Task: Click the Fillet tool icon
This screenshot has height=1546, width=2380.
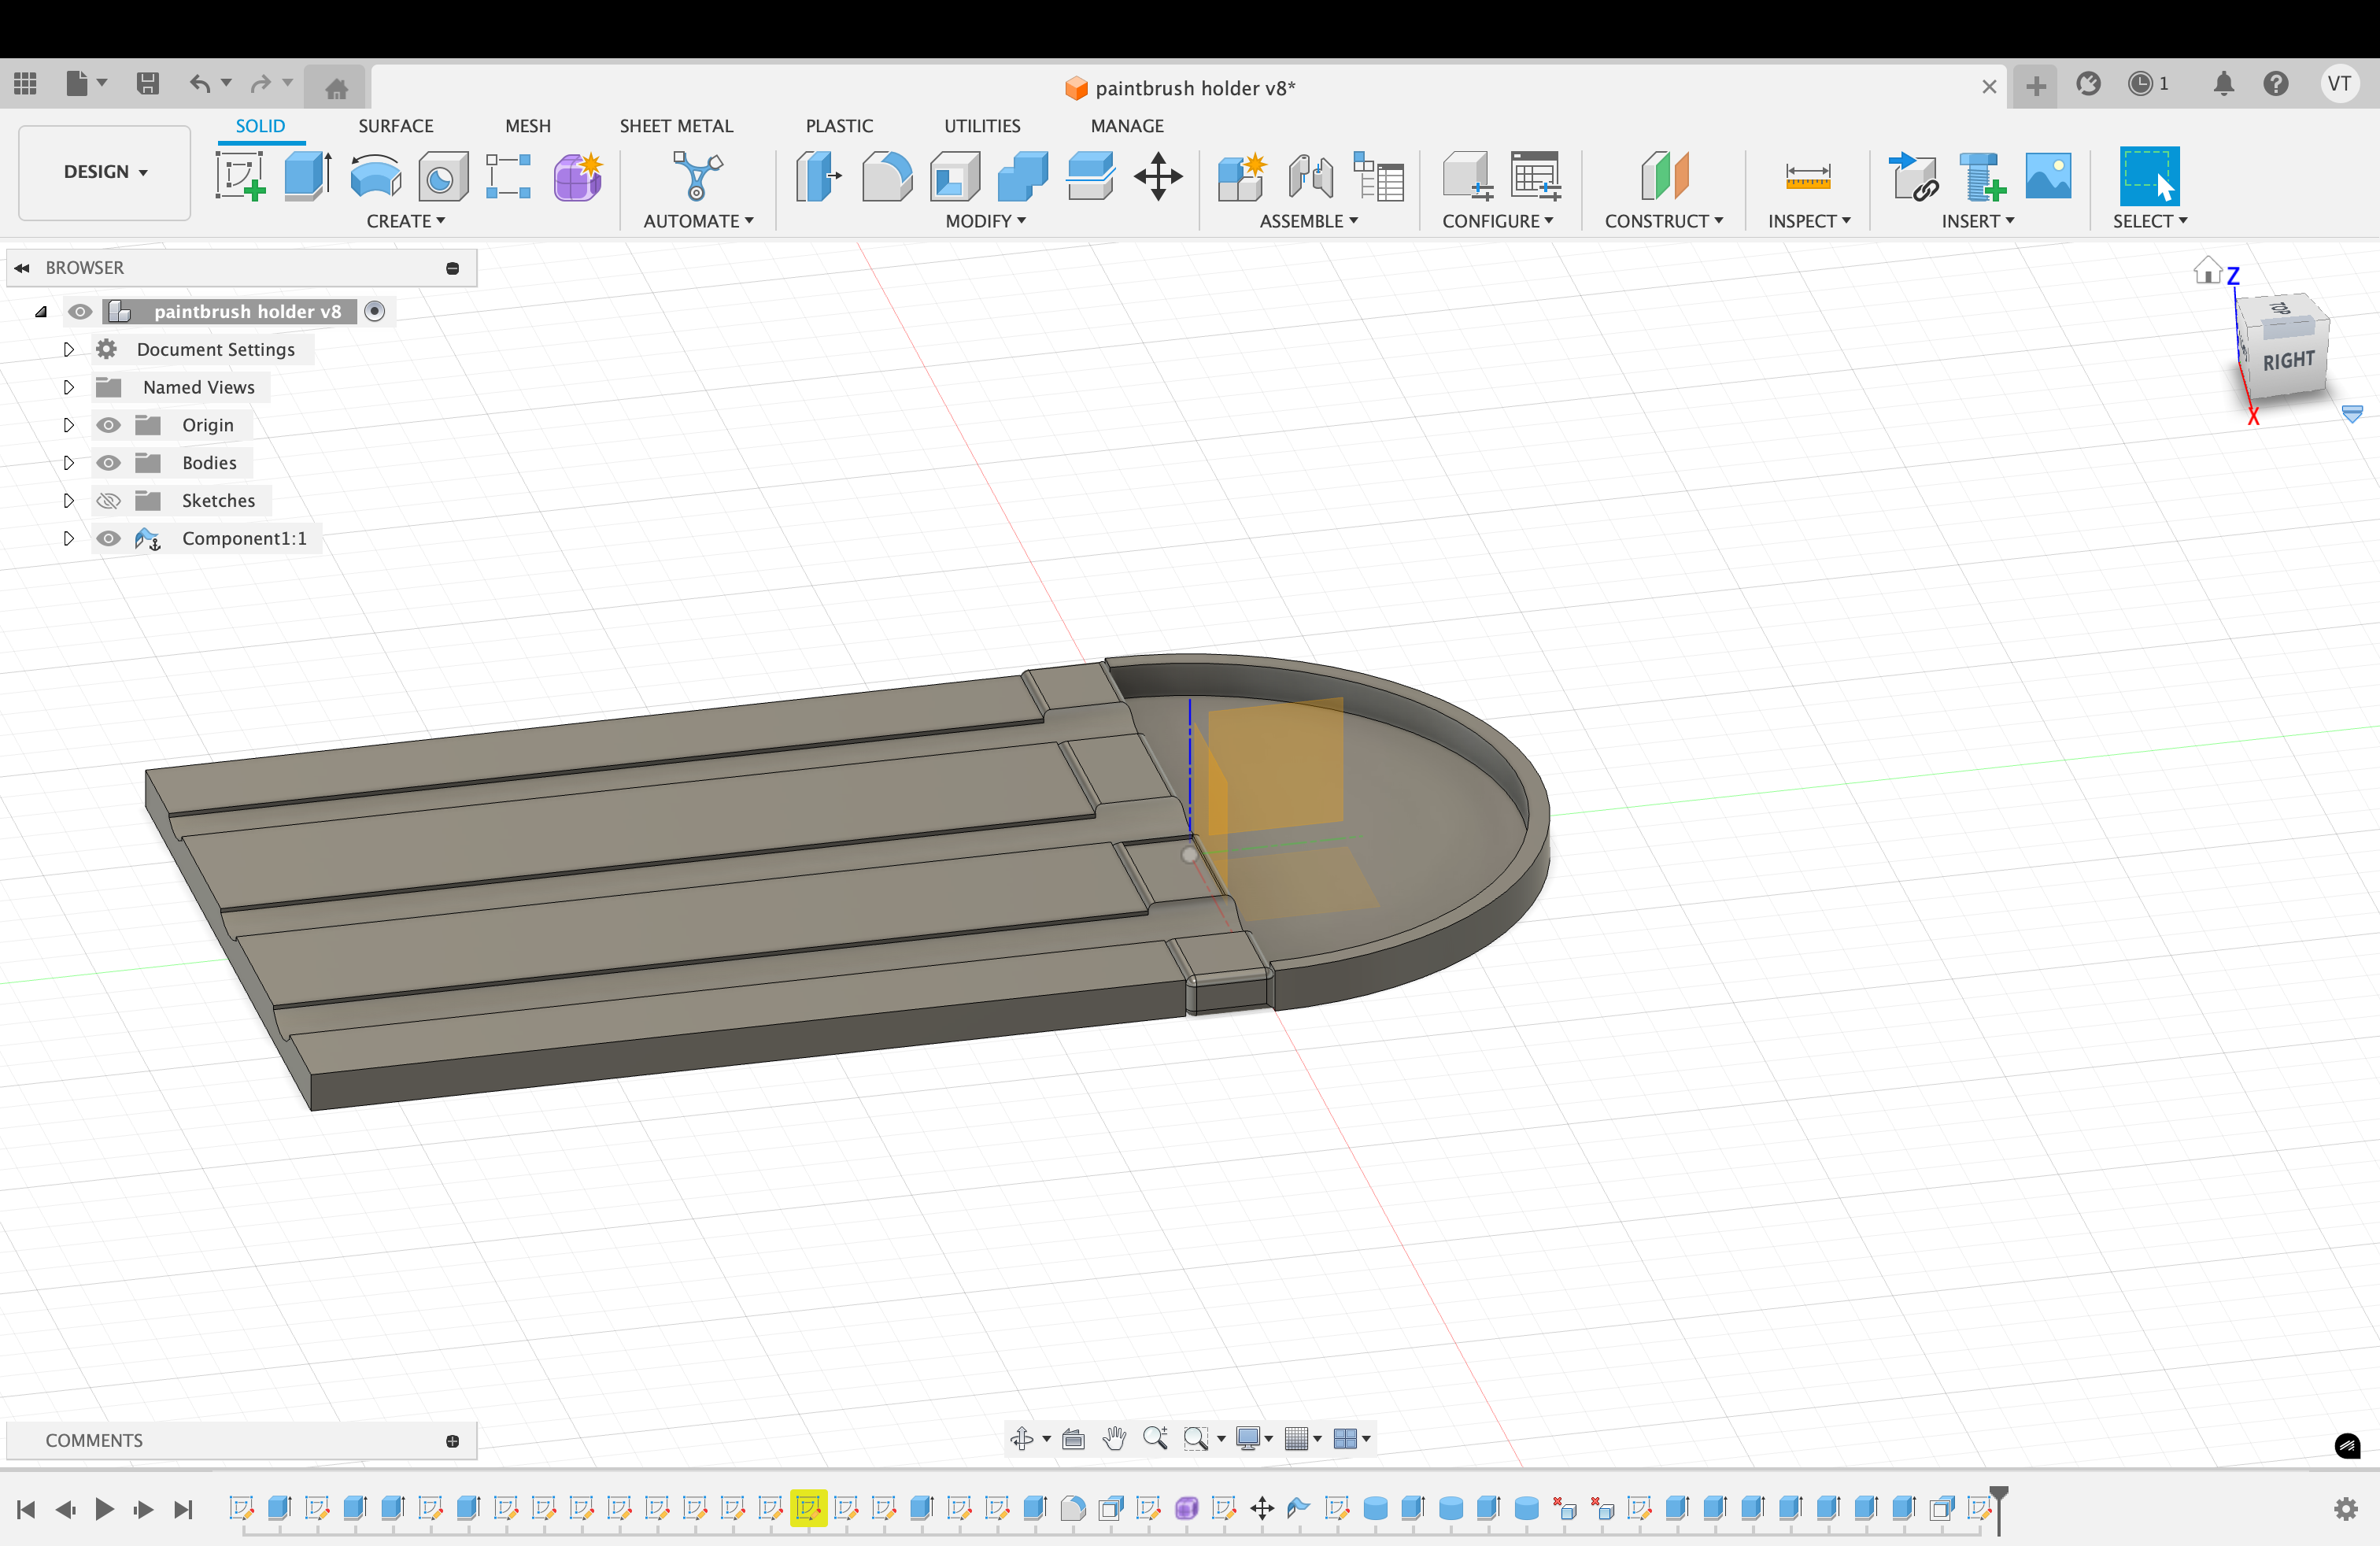Action: [x=887, y=176]
